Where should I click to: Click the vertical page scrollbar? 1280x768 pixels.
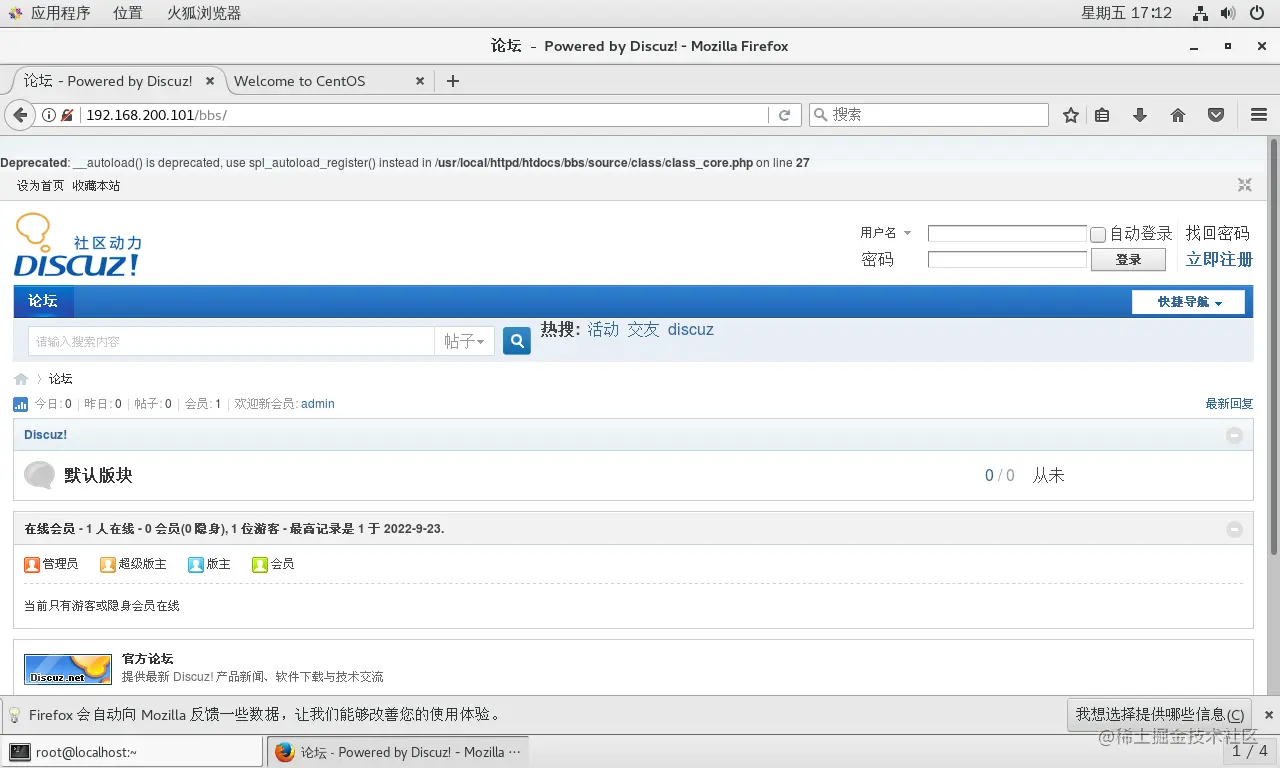tap(1274, 346)
